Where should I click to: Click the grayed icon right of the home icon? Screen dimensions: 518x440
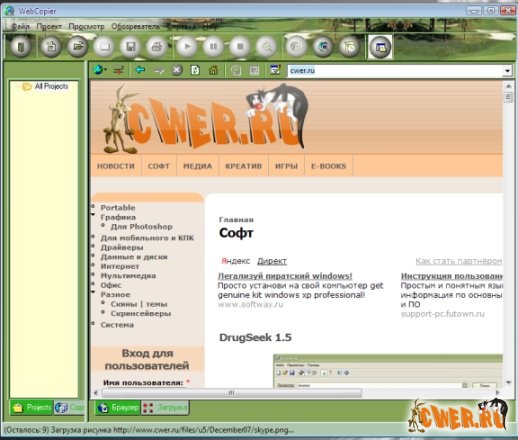coord(236,70)
